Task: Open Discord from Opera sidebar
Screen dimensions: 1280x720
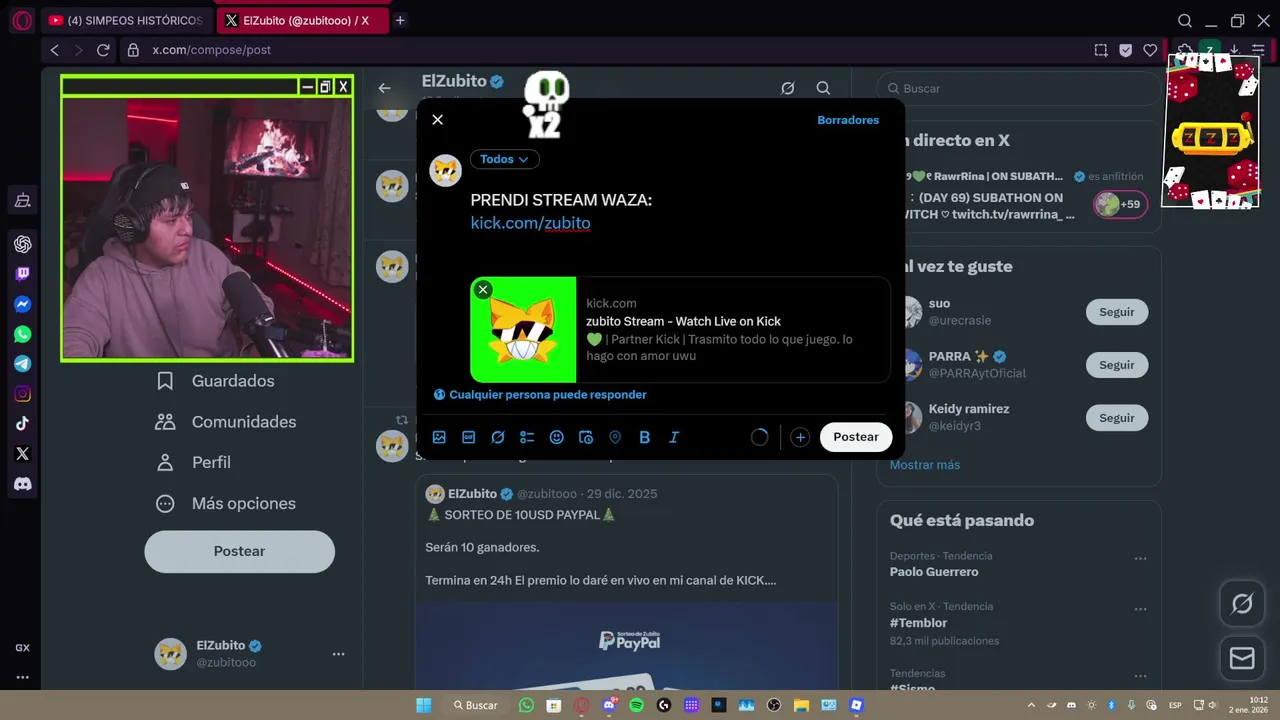Action: pos(22,484)
